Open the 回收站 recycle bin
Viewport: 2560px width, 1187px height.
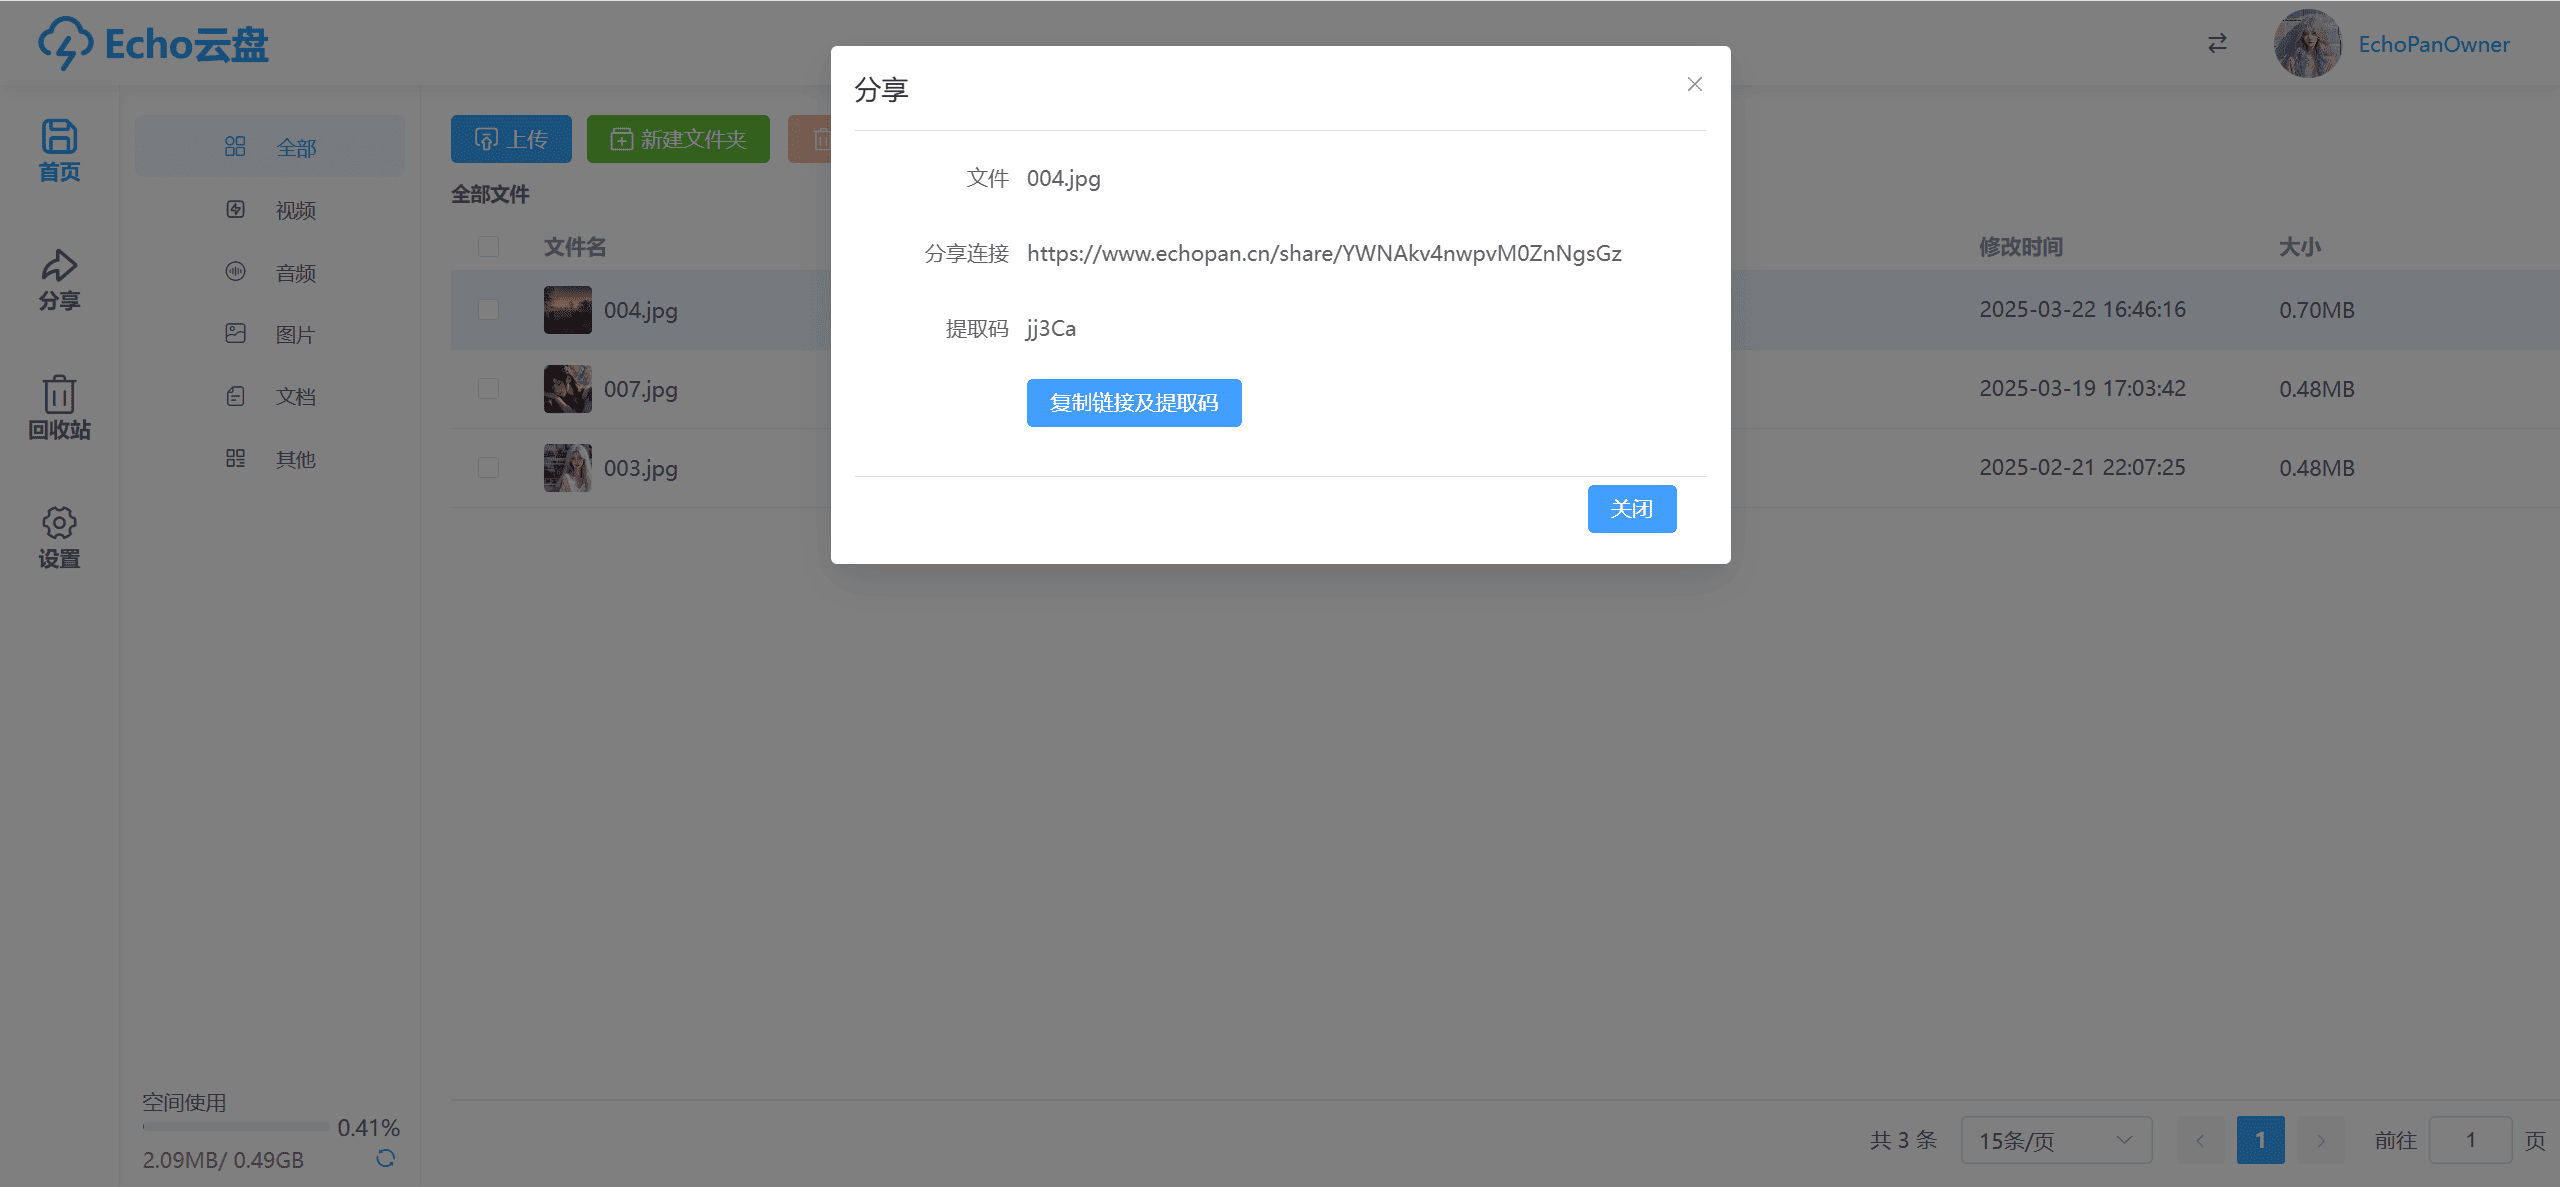coord(59,408)
